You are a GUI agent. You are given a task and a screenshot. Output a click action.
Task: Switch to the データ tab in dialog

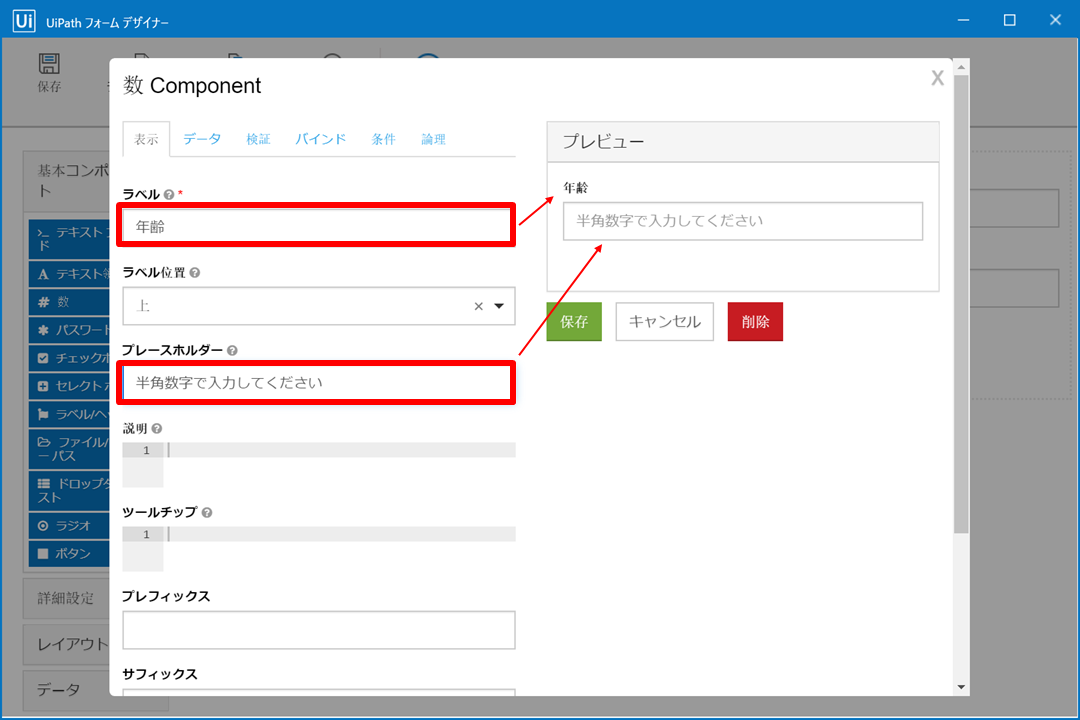click(x=202, y=139)
